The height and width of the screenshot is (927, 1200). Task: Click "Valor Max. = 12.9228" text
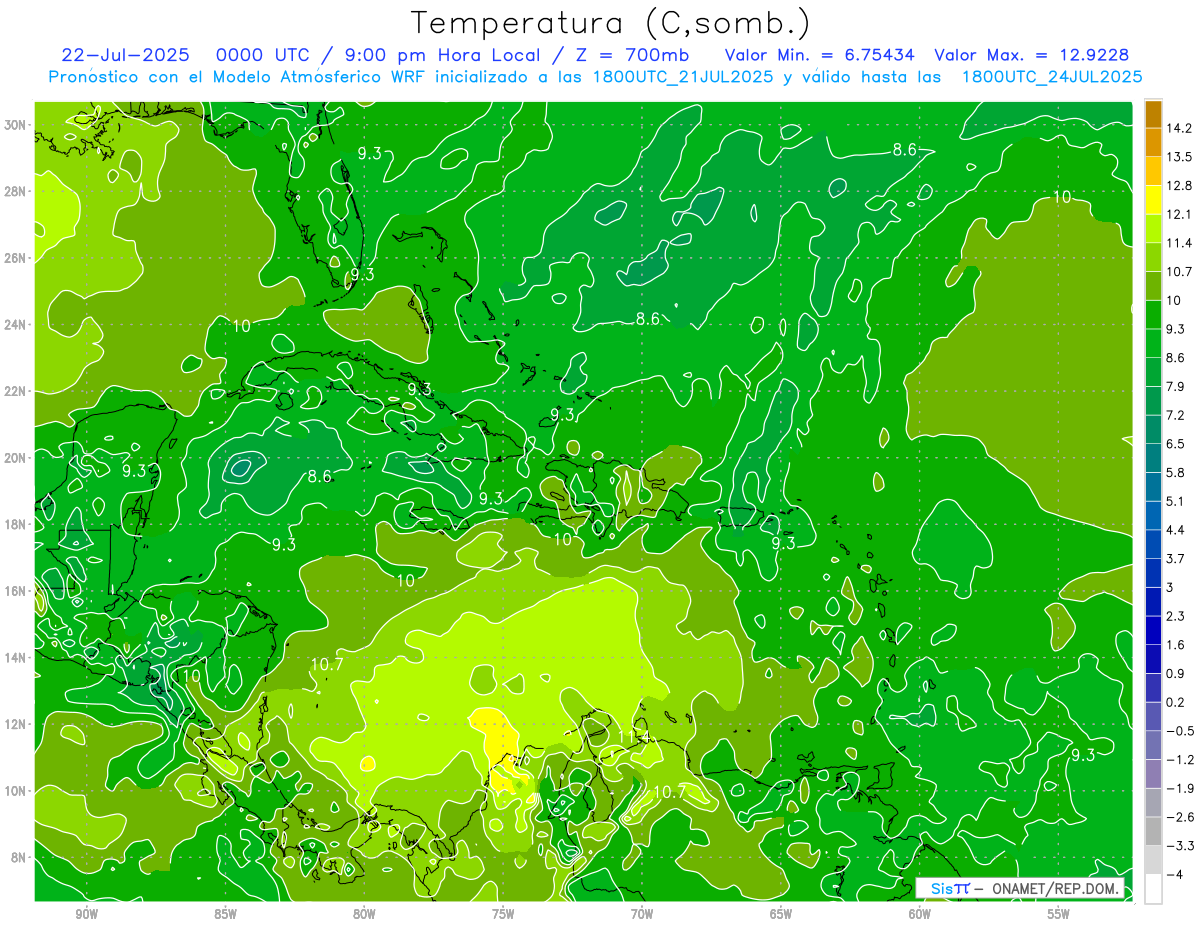click(1033, 55)
